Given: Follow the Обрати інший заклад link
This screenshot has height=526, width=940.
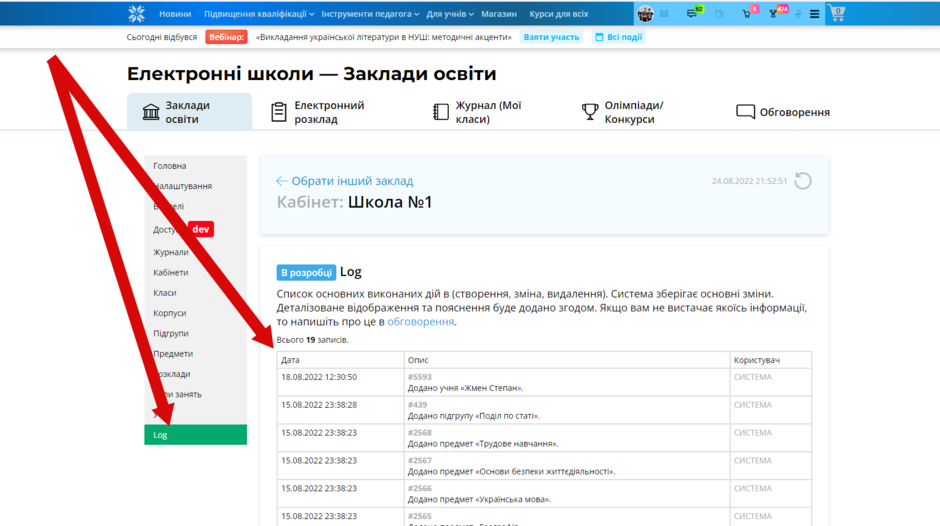Looking at the screenshot, I should [x=345, y=181].
